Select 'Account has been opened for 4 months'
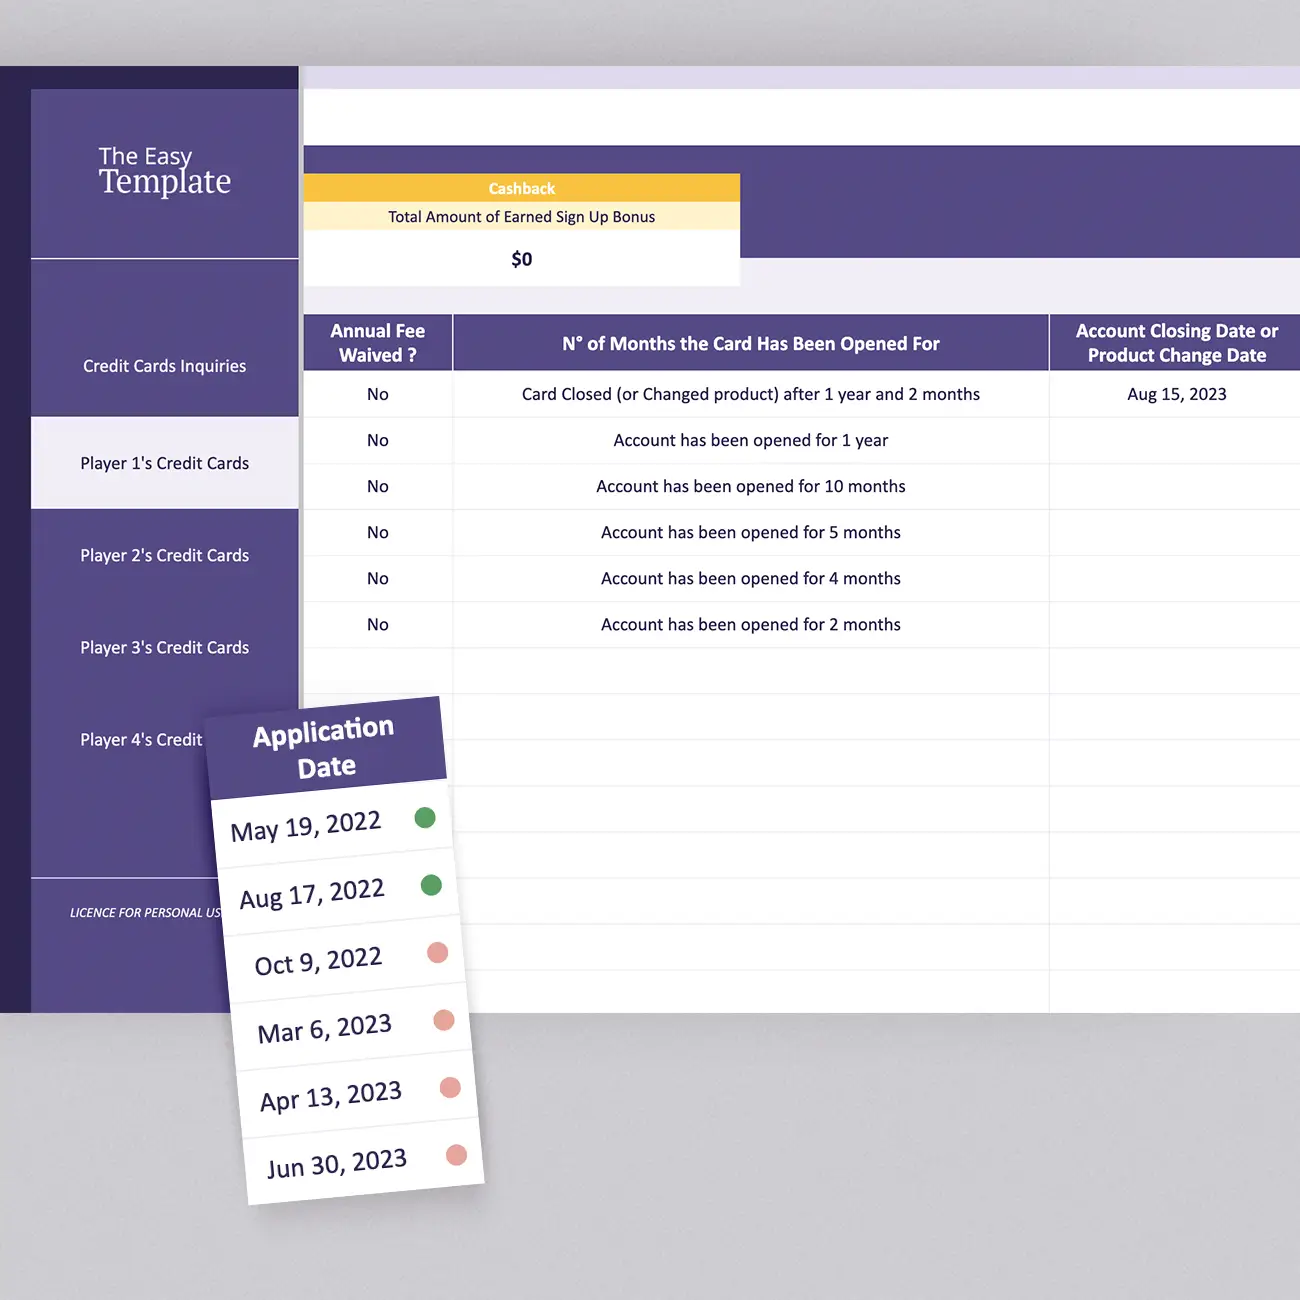The image size is (1300, 1300). 751,578
